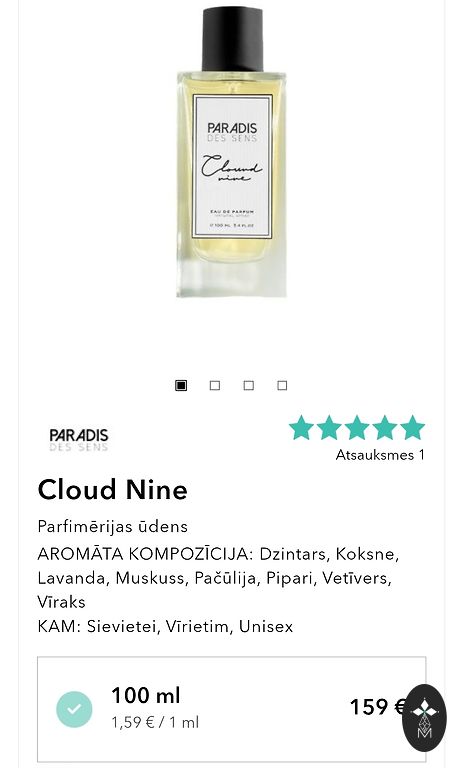
Task: Select the 100 ml volume option
Action: coord(231,709)
